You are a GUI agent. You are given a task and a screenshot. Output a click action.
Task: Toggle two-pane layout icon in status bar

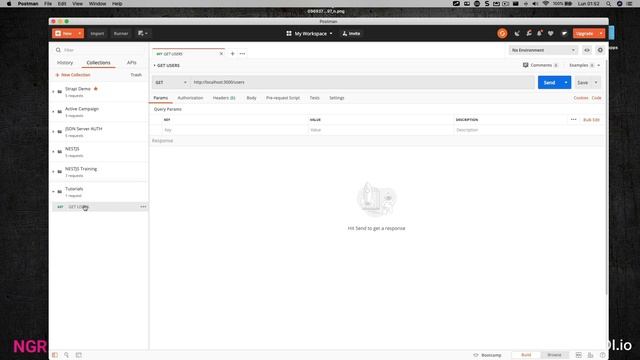[x=578, y=355]
